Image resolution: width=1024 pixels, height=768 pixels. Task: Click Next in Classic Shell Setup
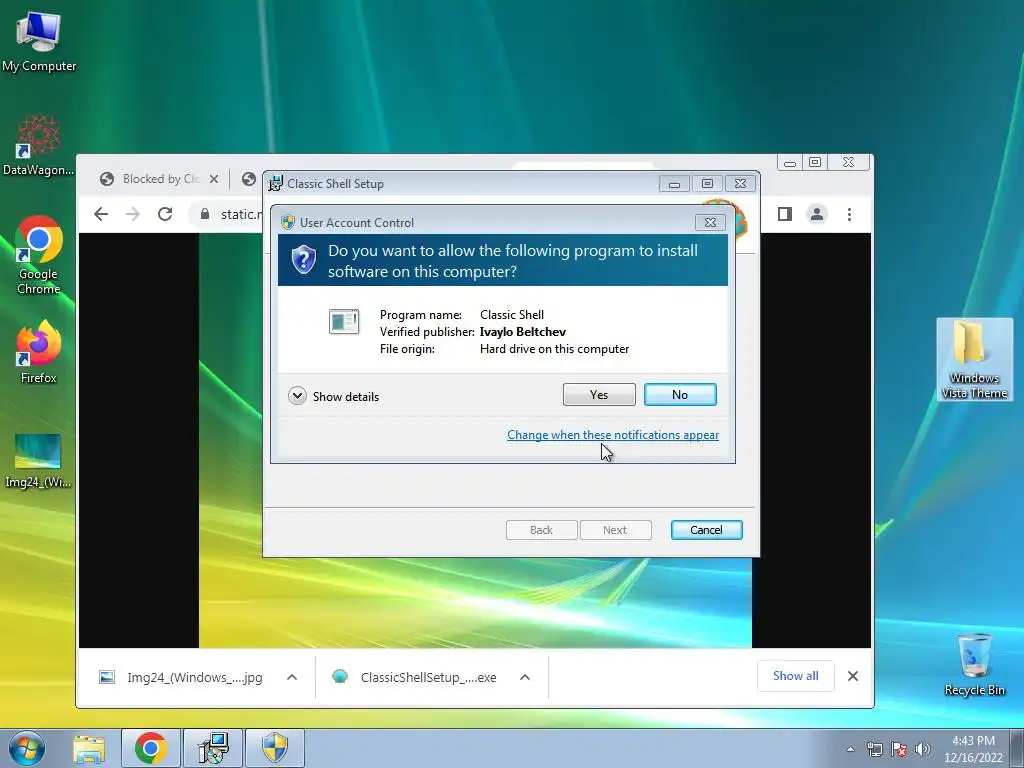615,530
